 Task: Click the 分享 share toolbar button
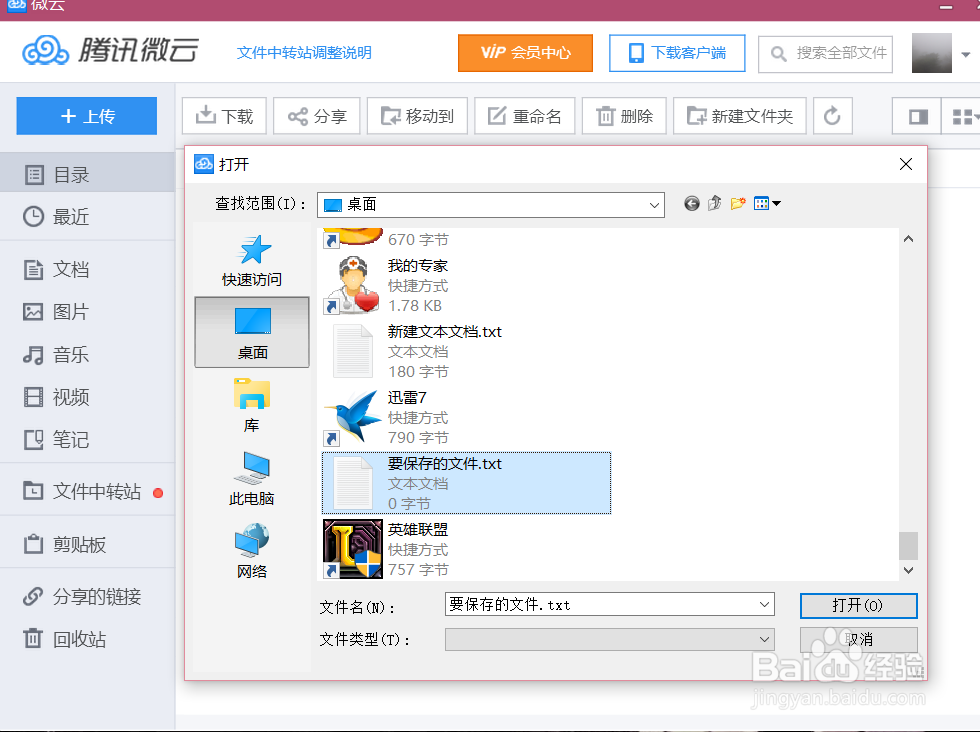click(317, 116)
